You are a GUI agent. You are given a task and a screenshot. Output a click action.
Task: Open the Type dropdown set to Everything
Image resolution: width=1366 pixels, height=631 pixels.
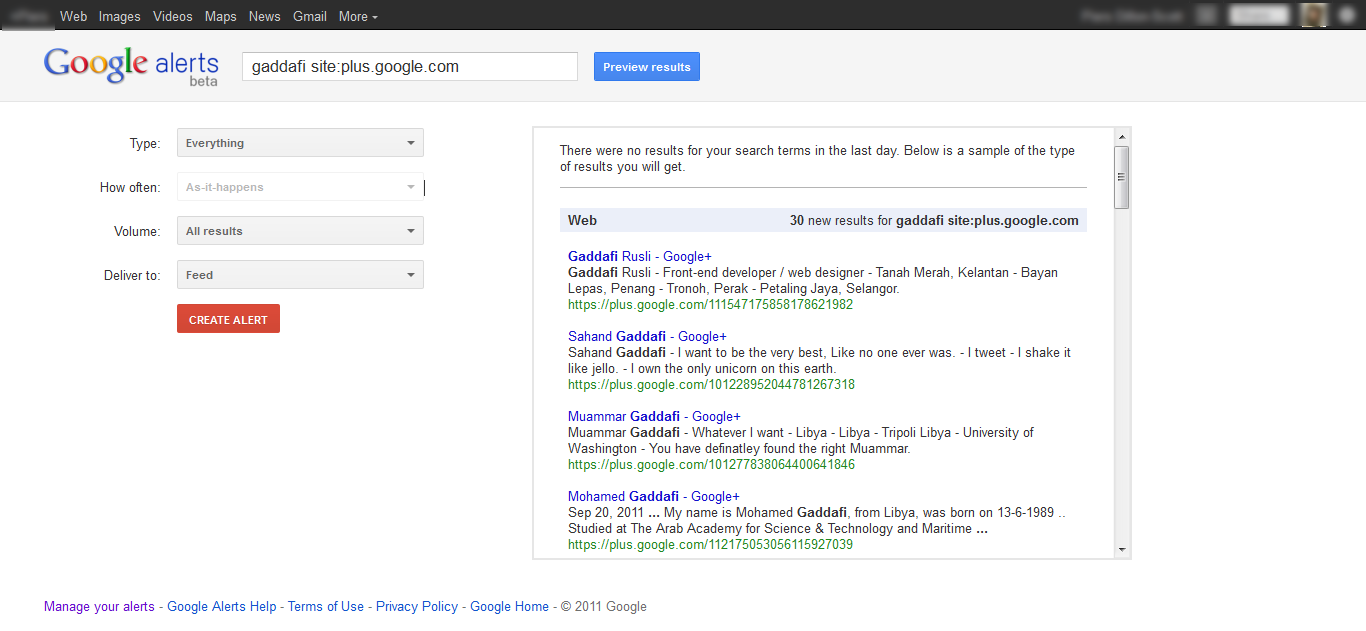click(x=300, y=143)
